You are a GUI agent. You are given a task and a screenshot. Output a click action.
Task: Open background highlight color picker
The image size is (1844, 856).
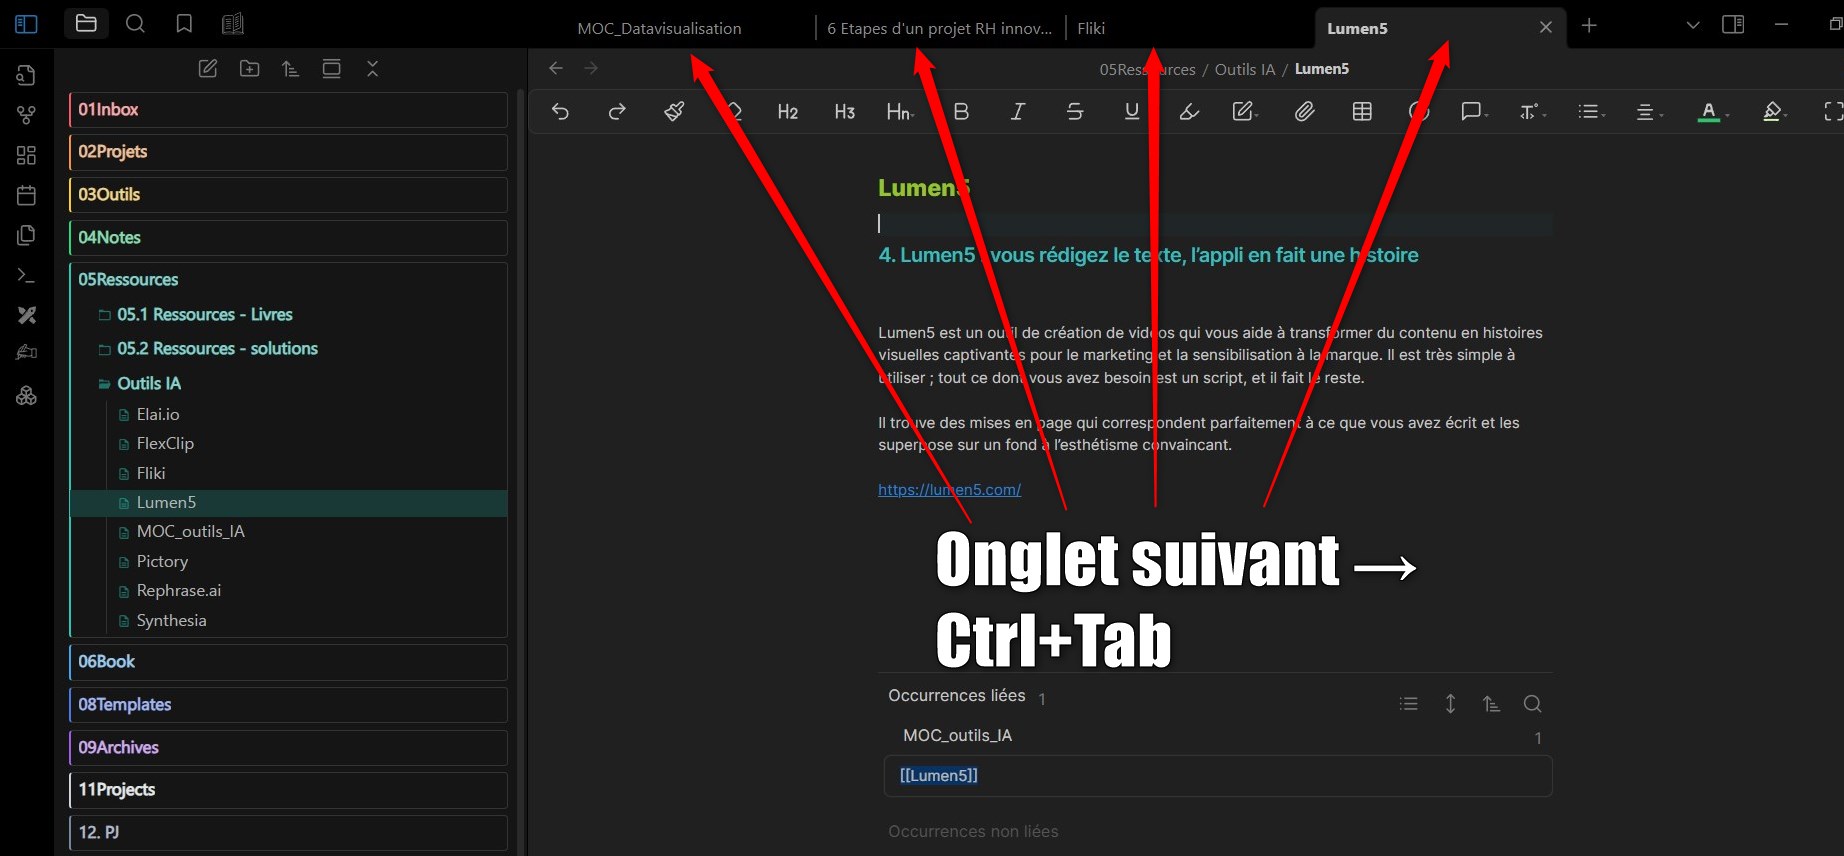pos(1774,111)
